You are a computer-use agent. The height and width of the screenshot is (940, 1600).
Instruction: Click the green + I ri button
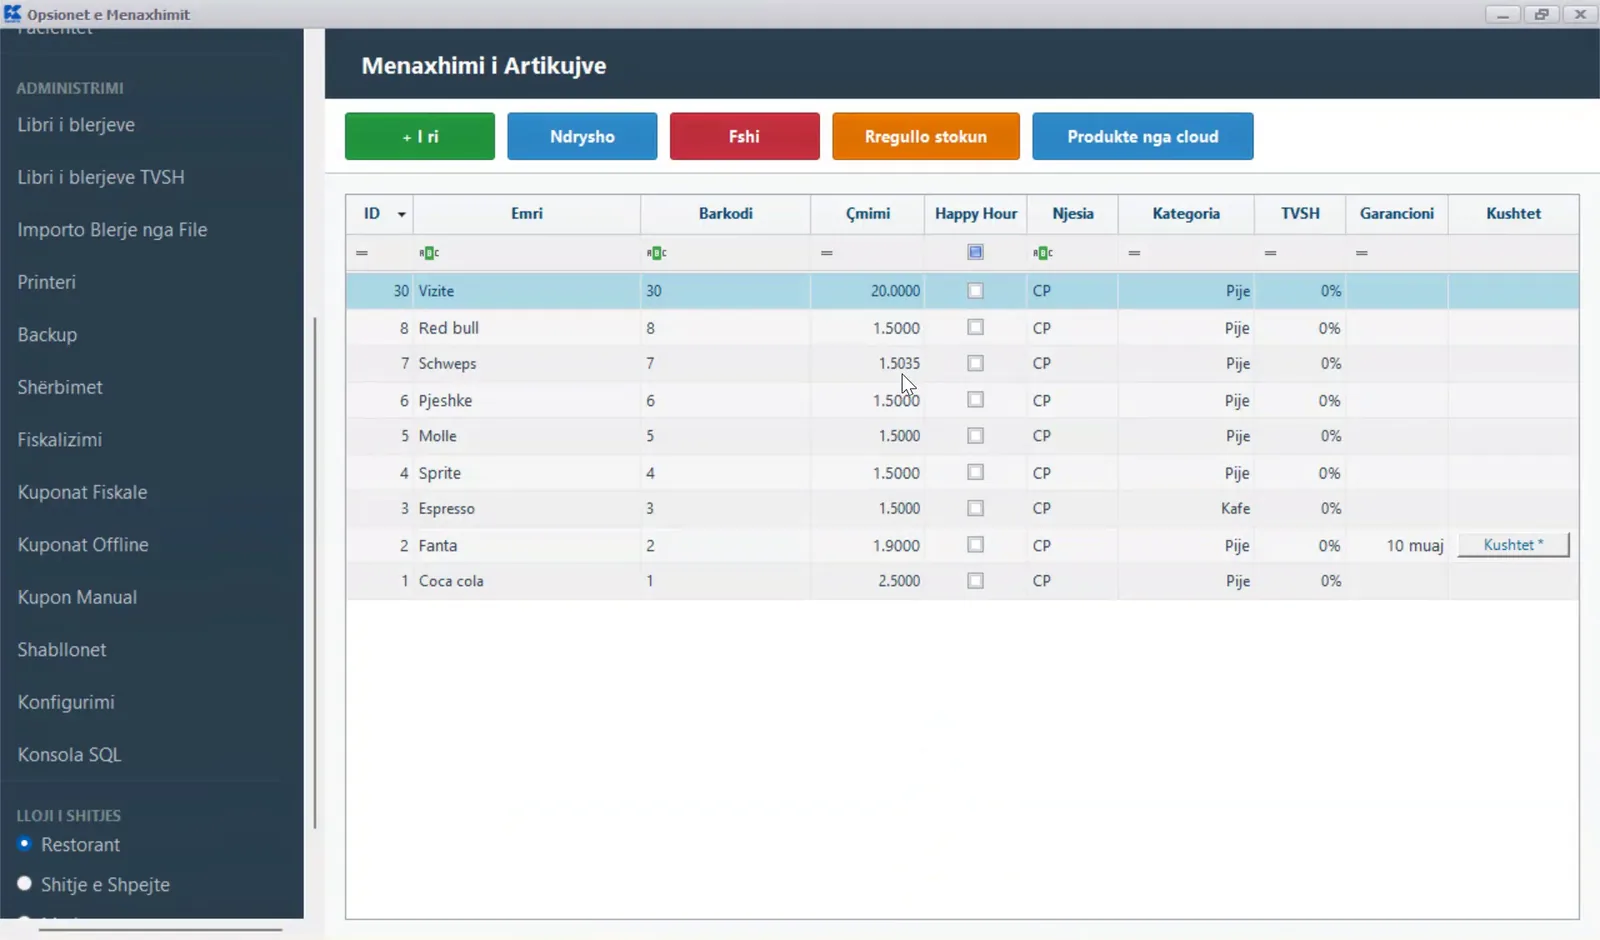coord(420,136)
